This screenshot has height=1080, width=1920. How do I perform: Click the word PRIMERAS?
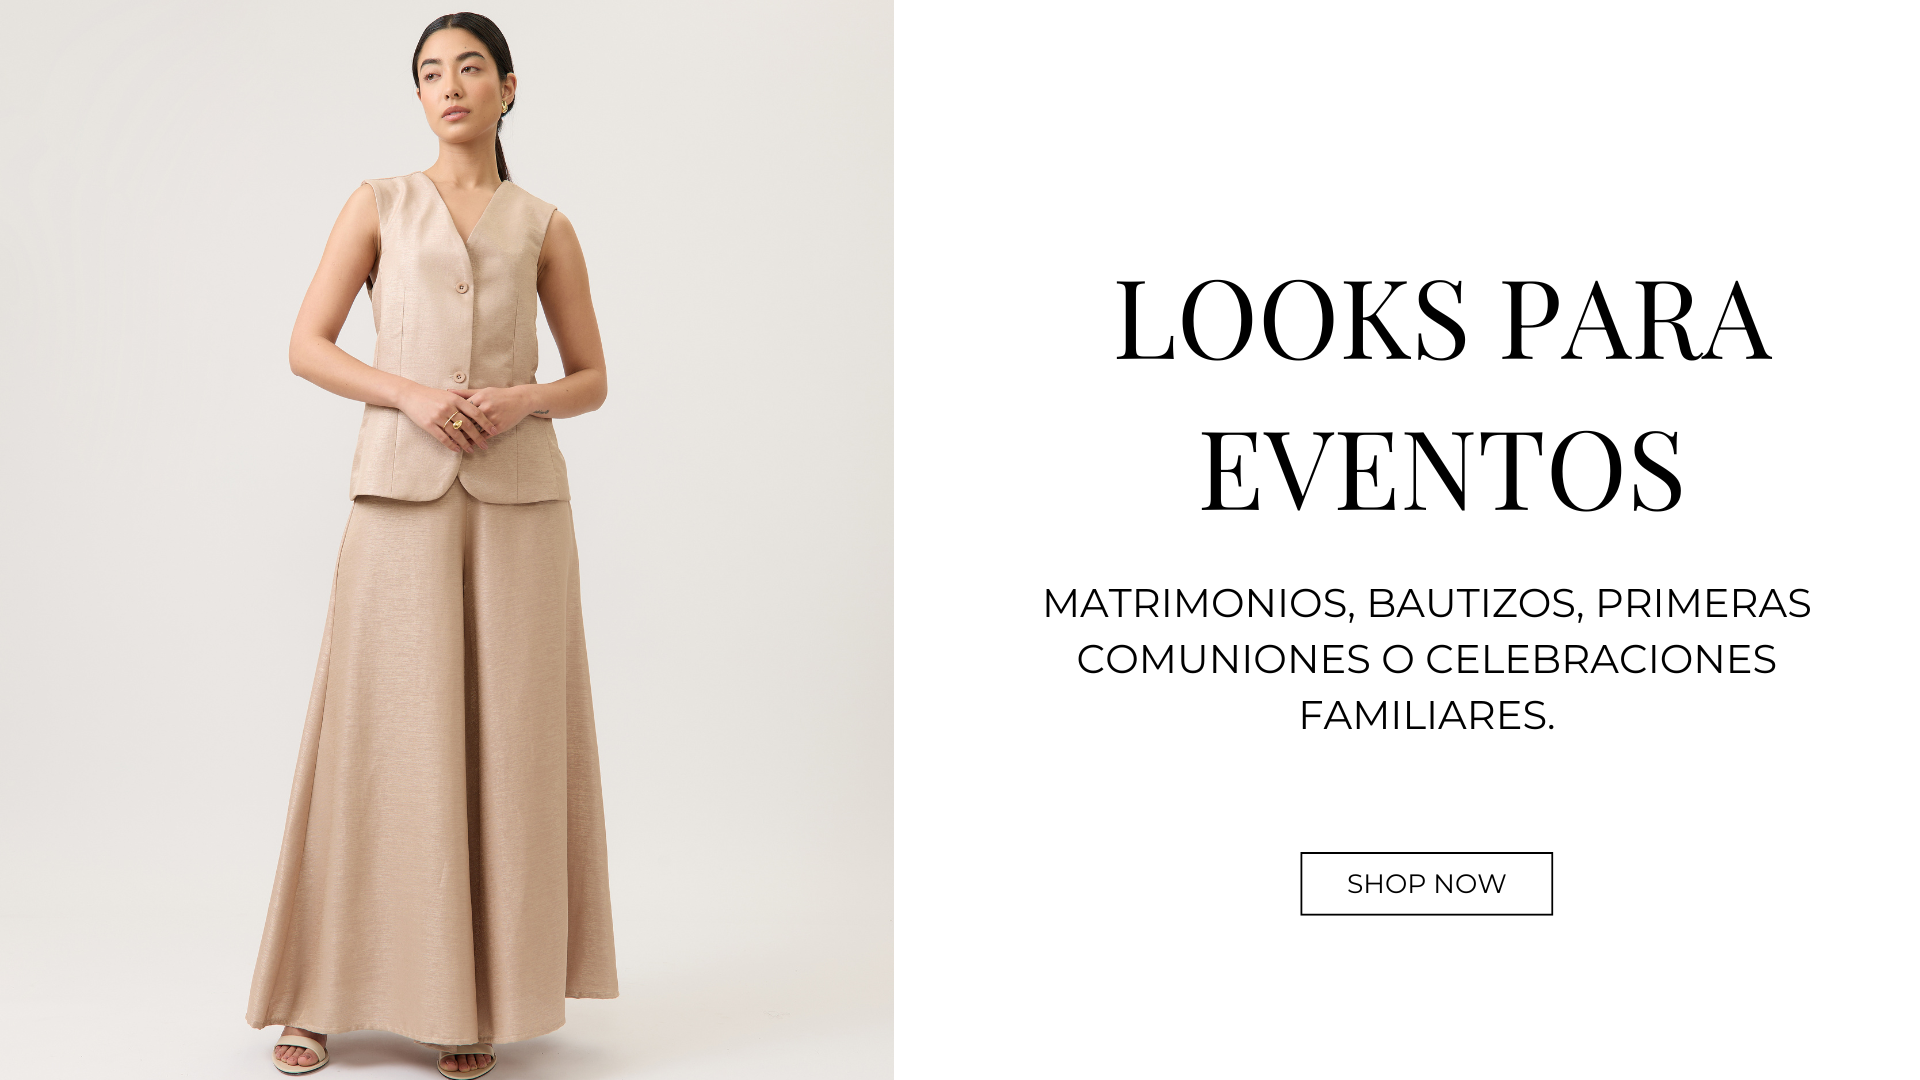(1703, 603)
